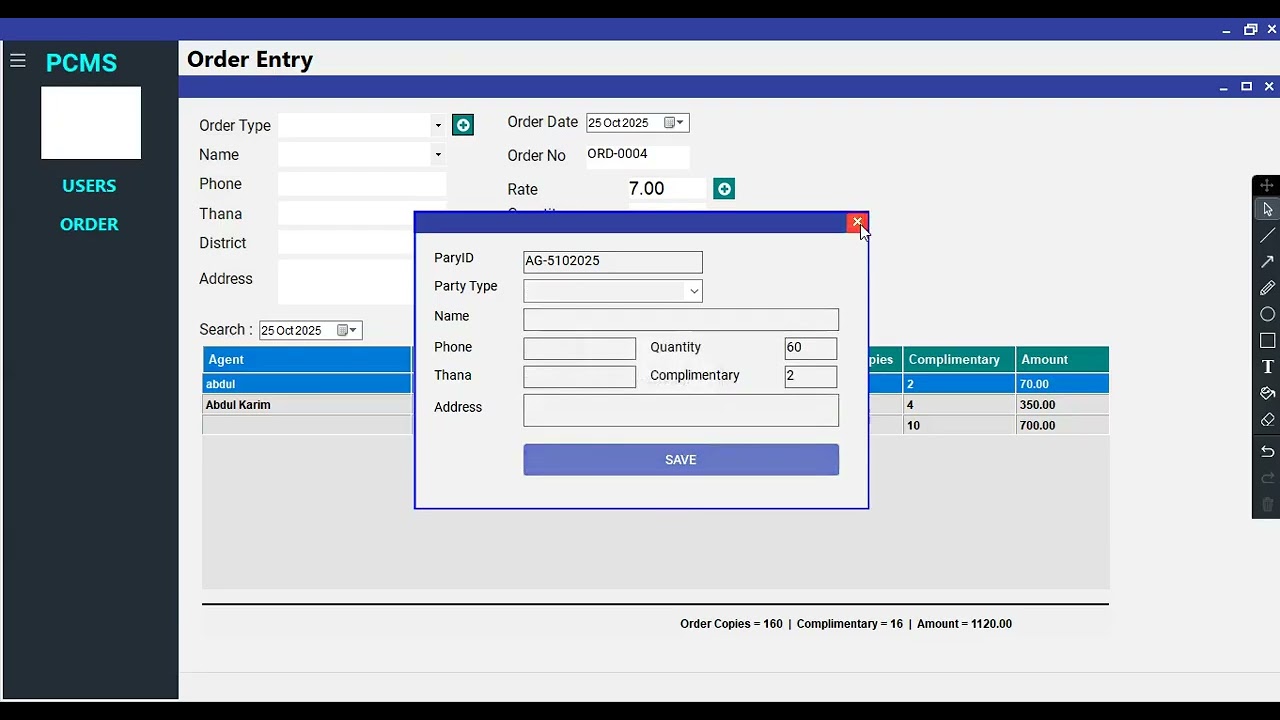The image size is (1280, 720).
Task: Click the 350.00 amount cell
Action: 1062,405
